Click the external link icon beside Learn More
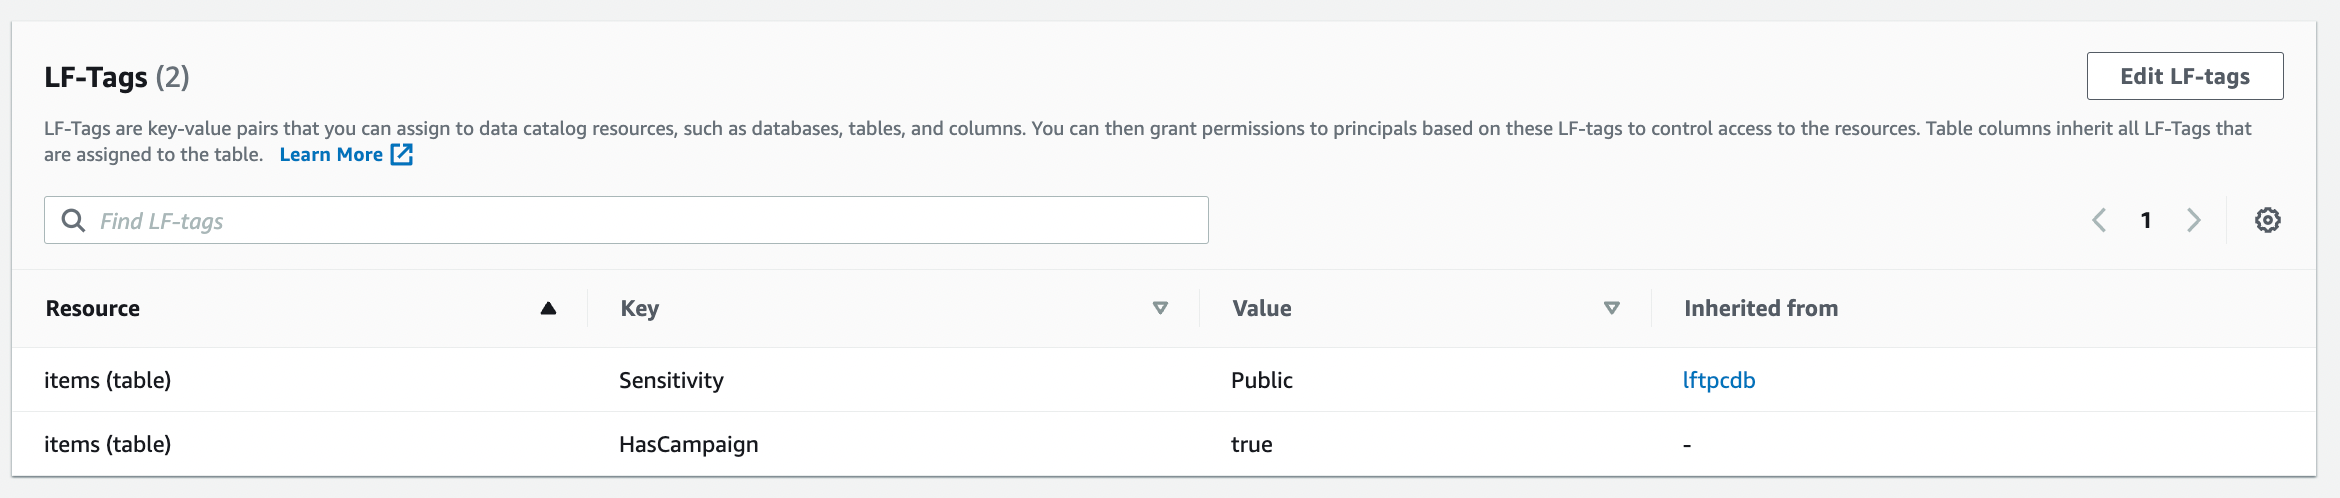The width and height of the screenshot is (2340, 498). (x=402, y=155)
